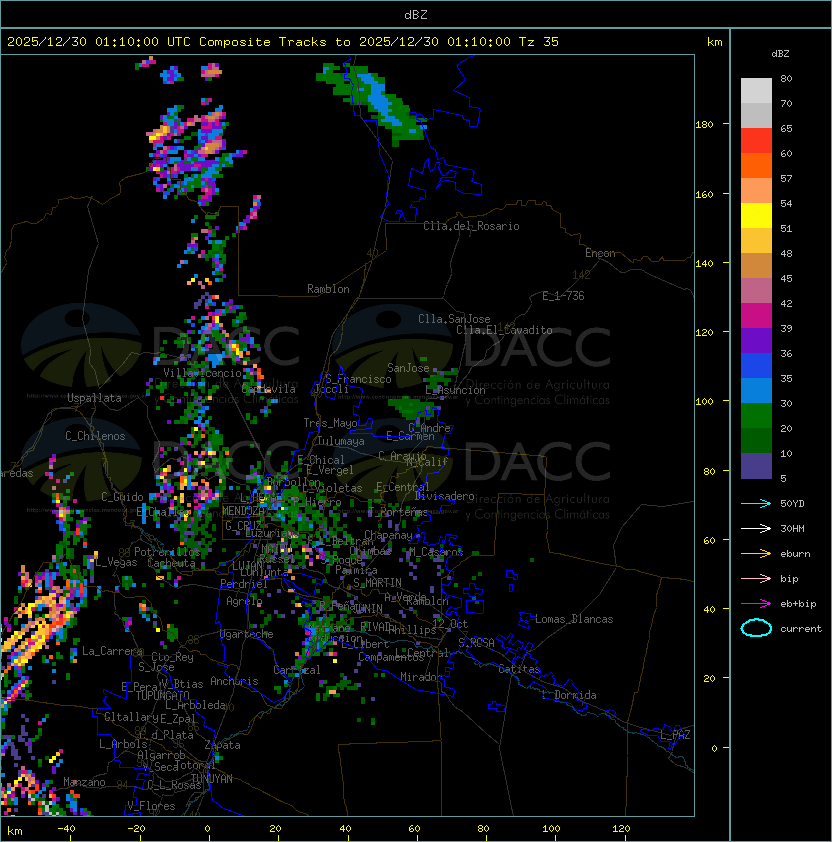Viewport: 832px width, 842px height.
Task: Click the 'Villavicencio' map label
Action: pos(202,373)
